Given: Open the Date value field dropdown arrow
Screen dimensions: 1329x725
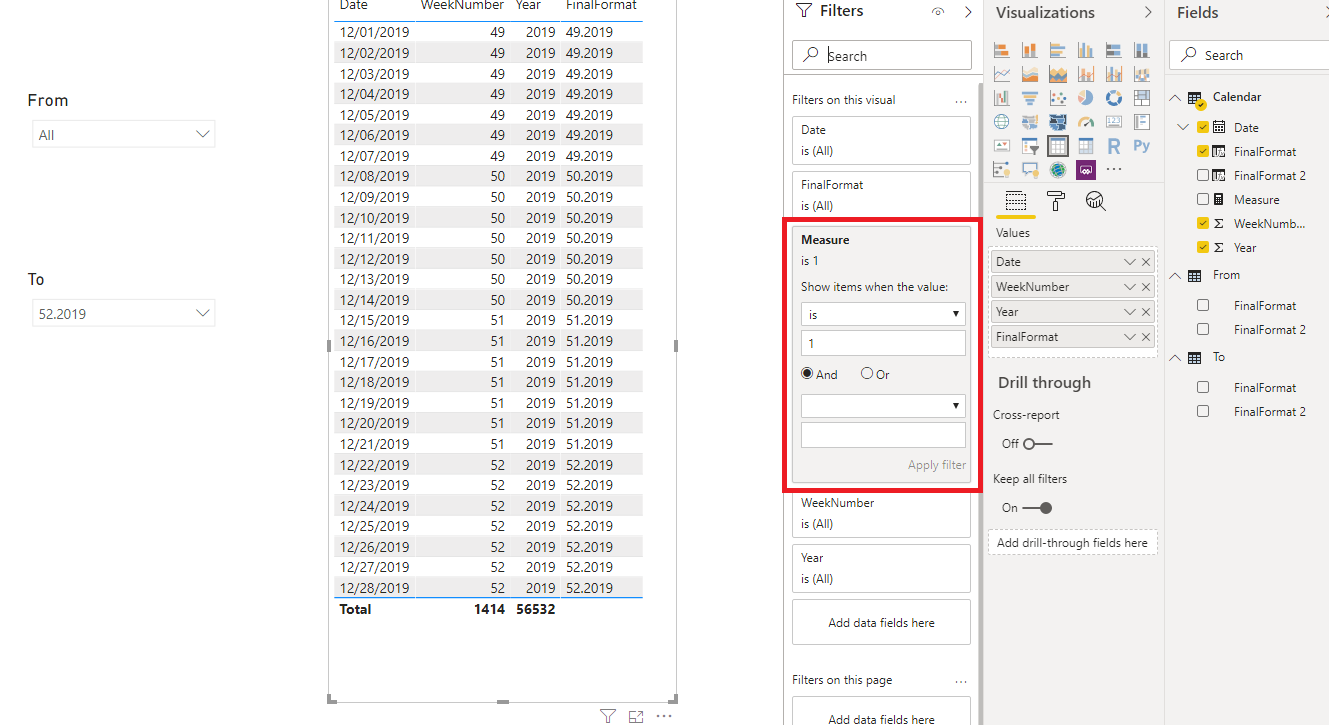Looking at the screenshot, I should tap(1130, 262).
